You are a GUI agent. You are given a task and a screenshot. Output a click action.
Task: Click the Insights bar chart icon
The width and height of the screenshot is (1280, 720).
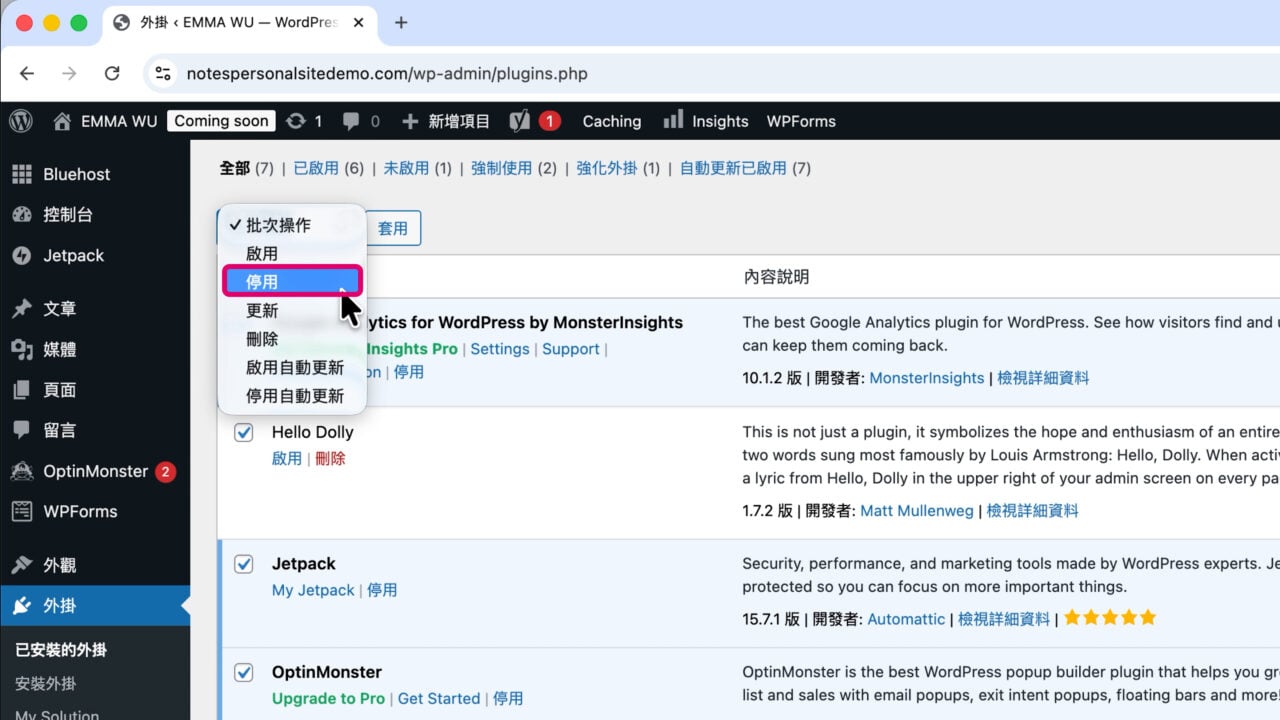[x=673, y=120]
